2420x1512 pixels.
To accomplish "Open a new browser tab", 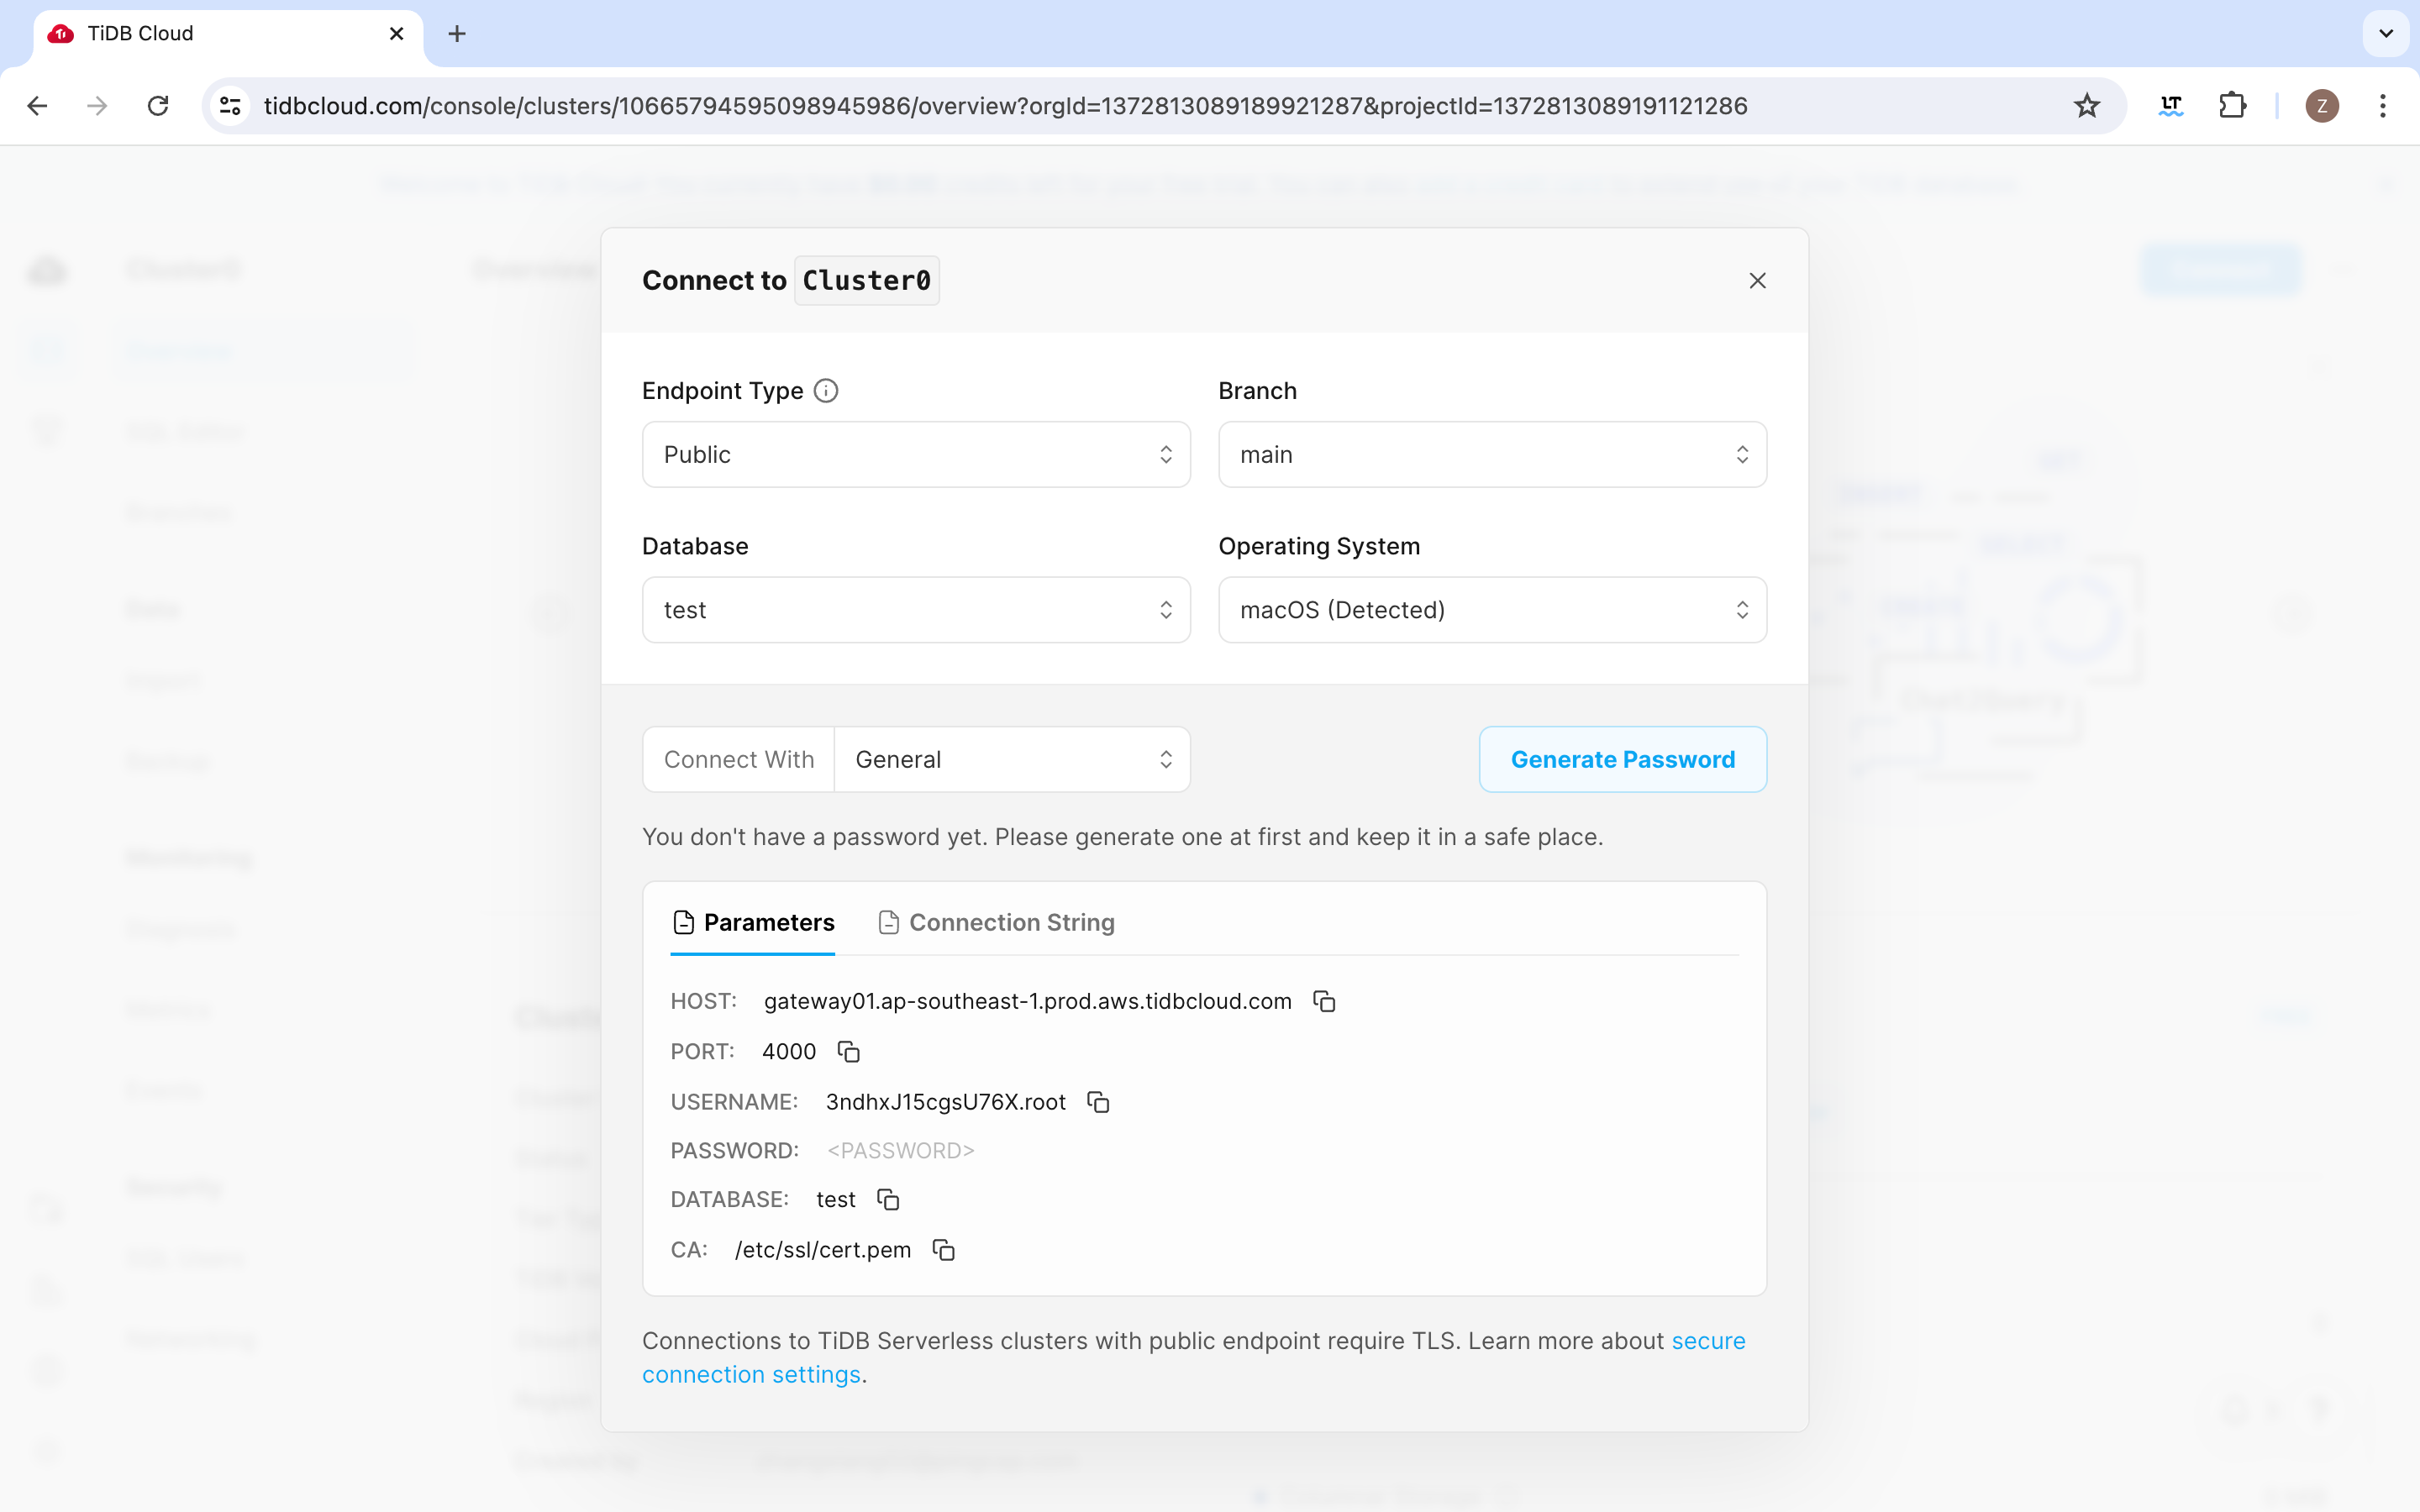I will 457,34.
